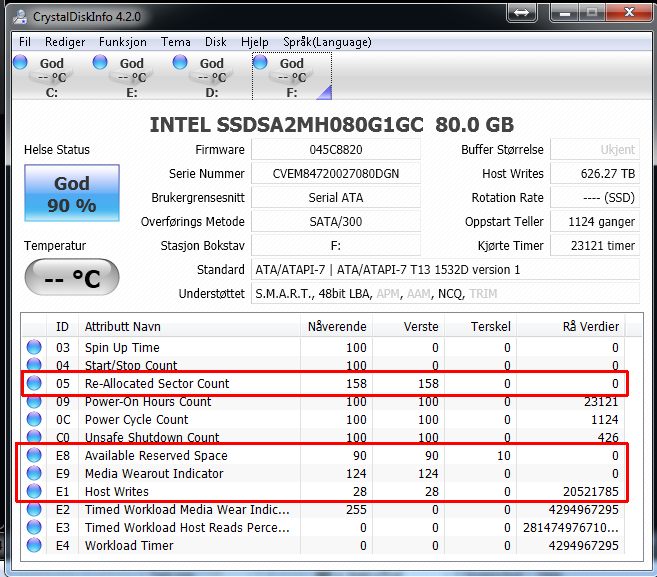Click Rotation Rate ---- (SSD) field

click(x=595, y=197)
